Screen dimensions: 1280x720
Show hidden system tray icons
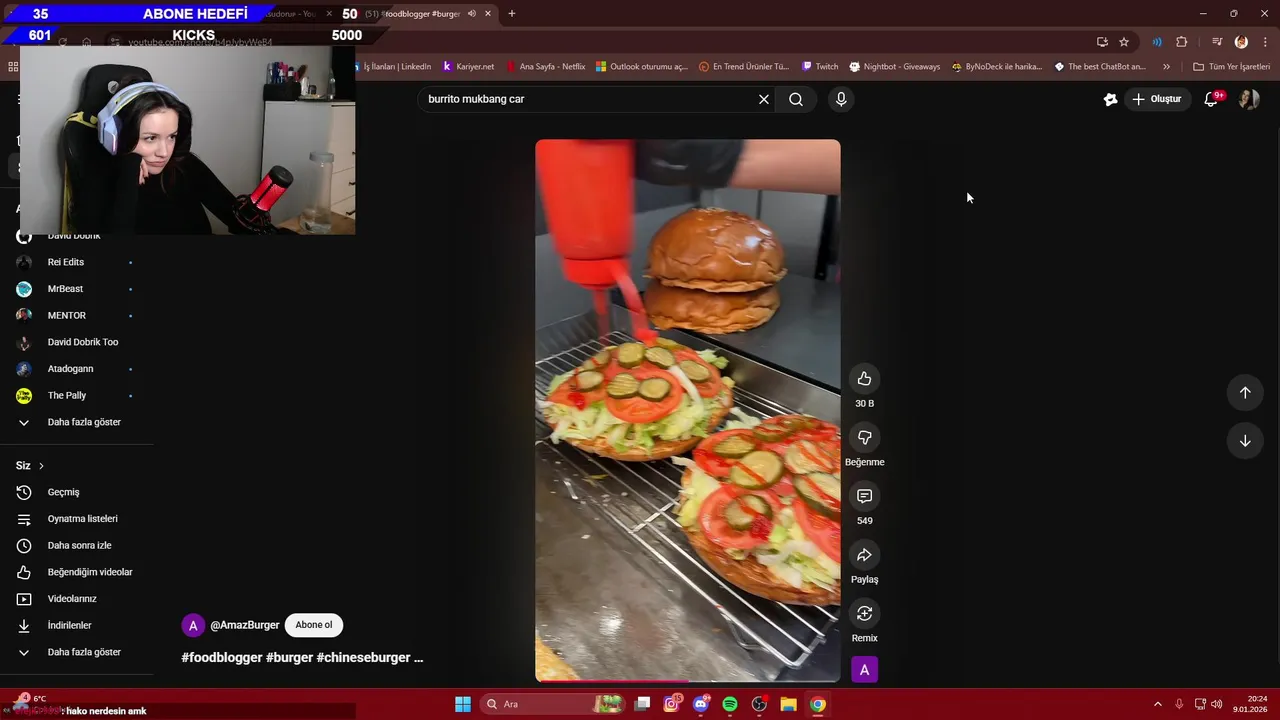(1158, 704)
